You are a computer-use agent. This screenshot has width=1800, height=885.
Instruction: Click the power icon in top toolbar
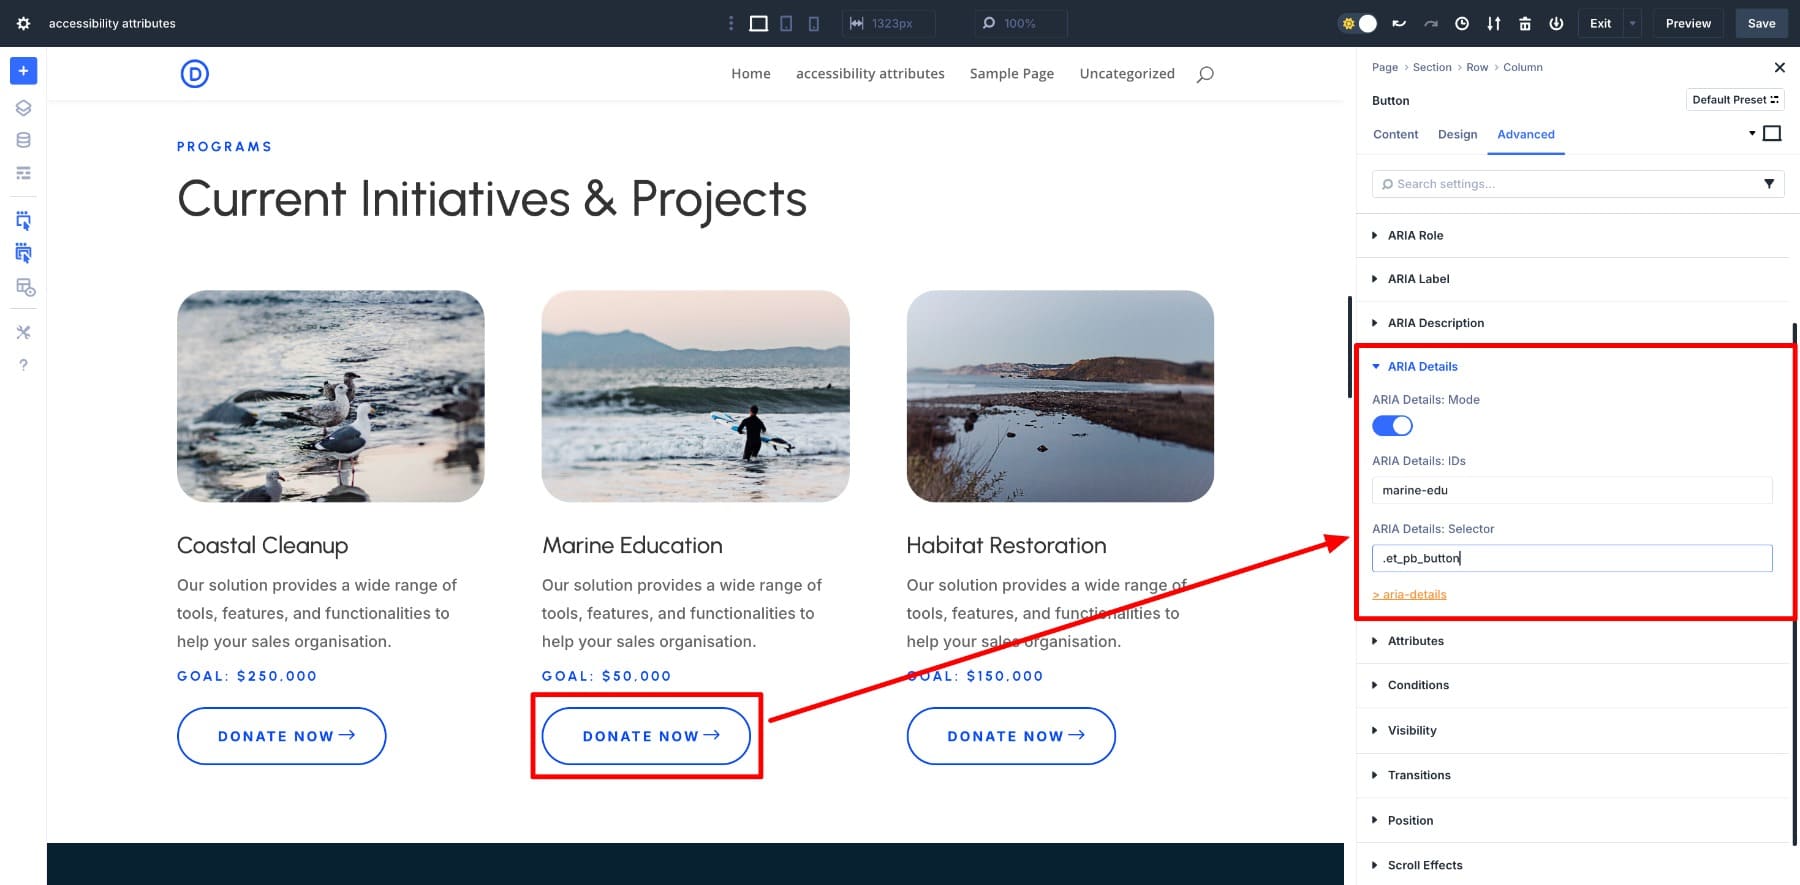(1556, 23)
